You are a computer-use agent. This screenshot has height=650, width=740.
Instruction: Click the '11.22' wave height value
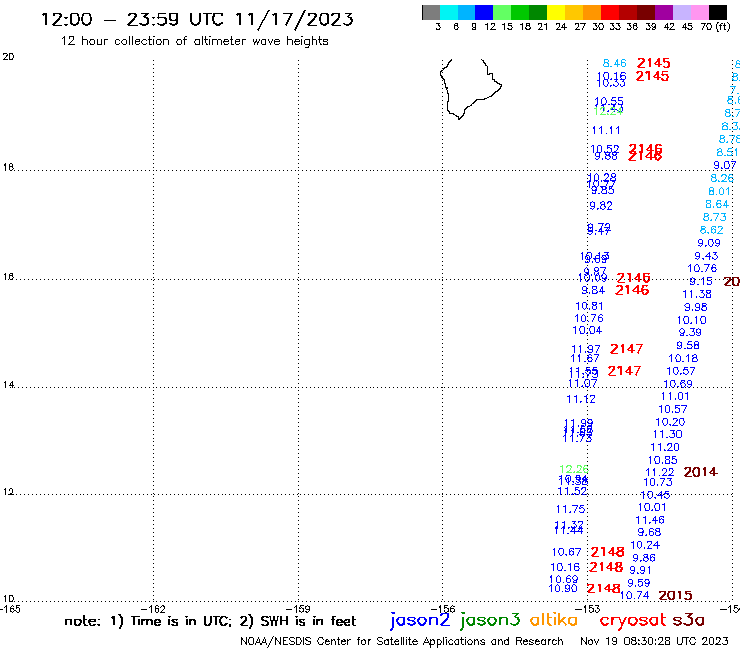660,473
